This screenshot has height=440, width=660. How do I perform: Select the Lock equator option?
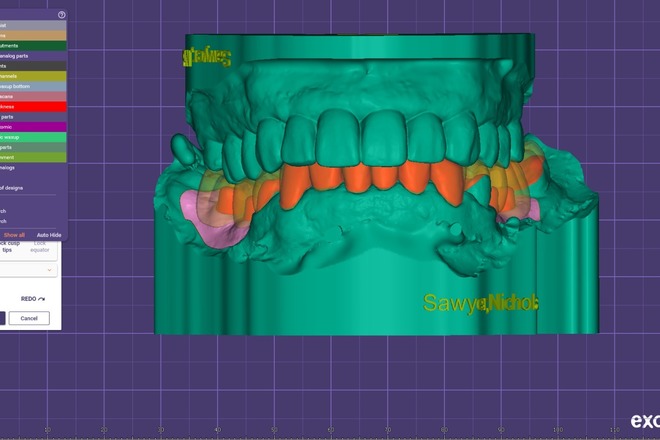40,246
